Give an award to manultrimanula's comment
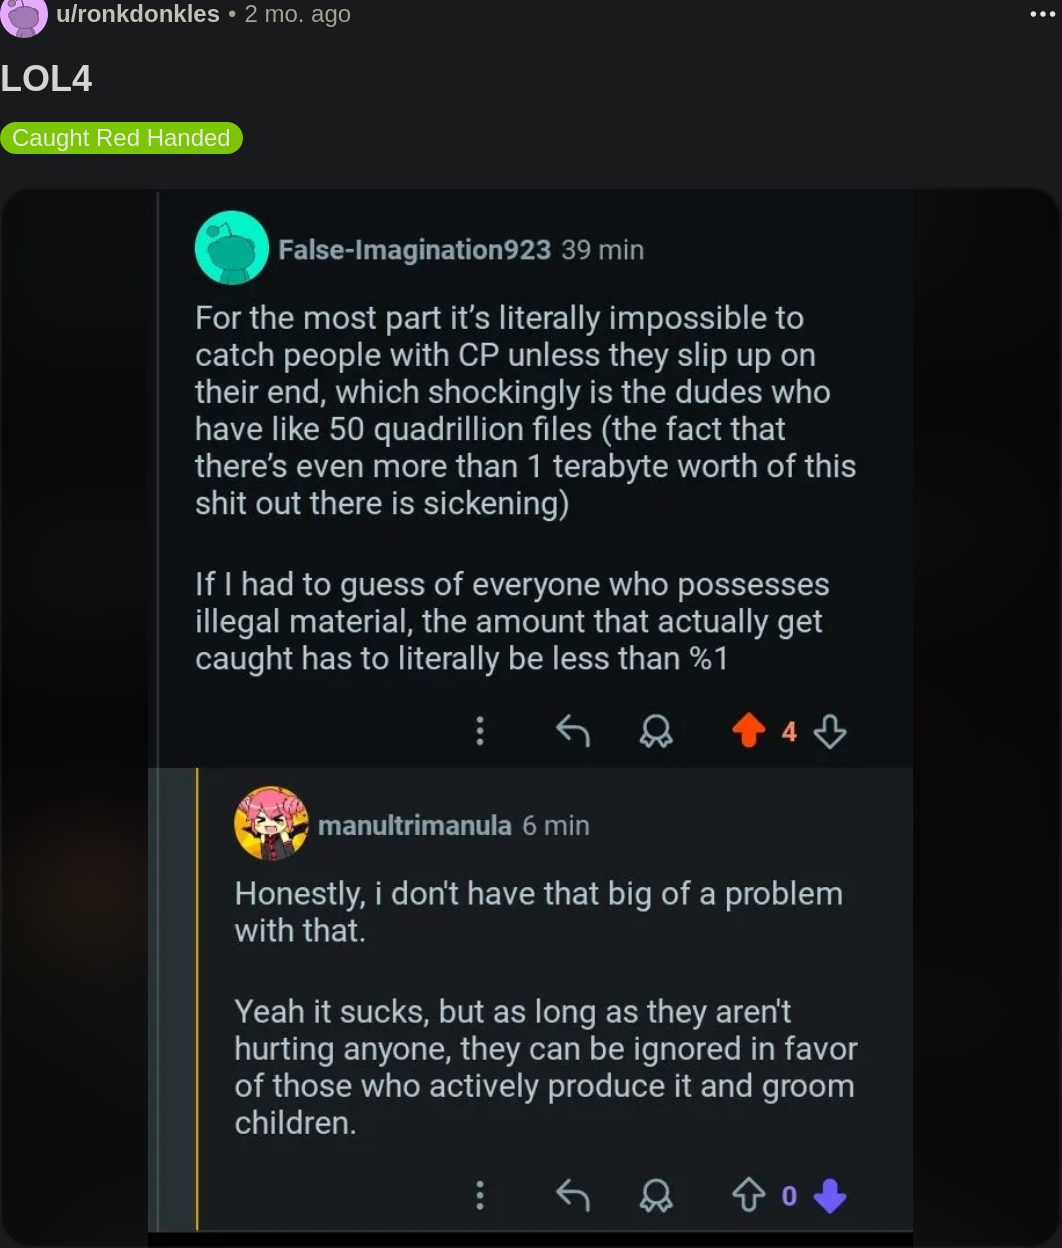The width and height of the screenshot is (1062, 1248). [656, 1195]
